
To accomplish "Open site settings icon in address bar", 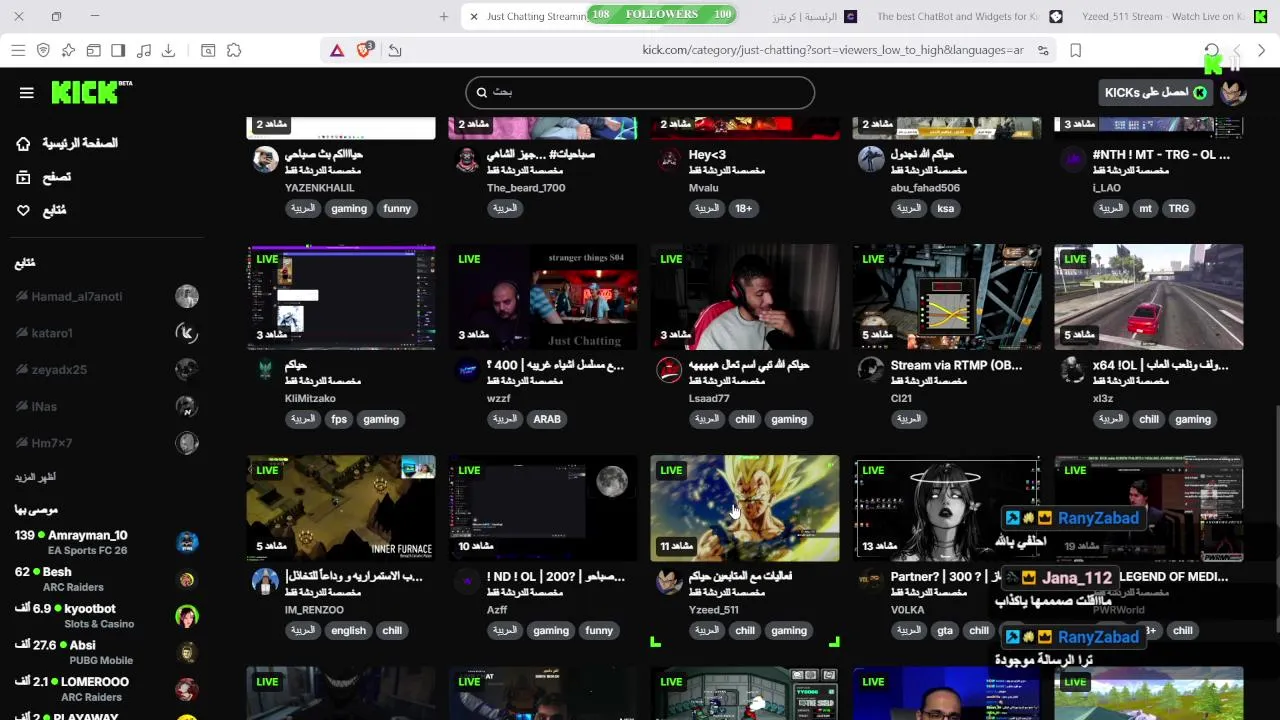I will [1043, 50].
